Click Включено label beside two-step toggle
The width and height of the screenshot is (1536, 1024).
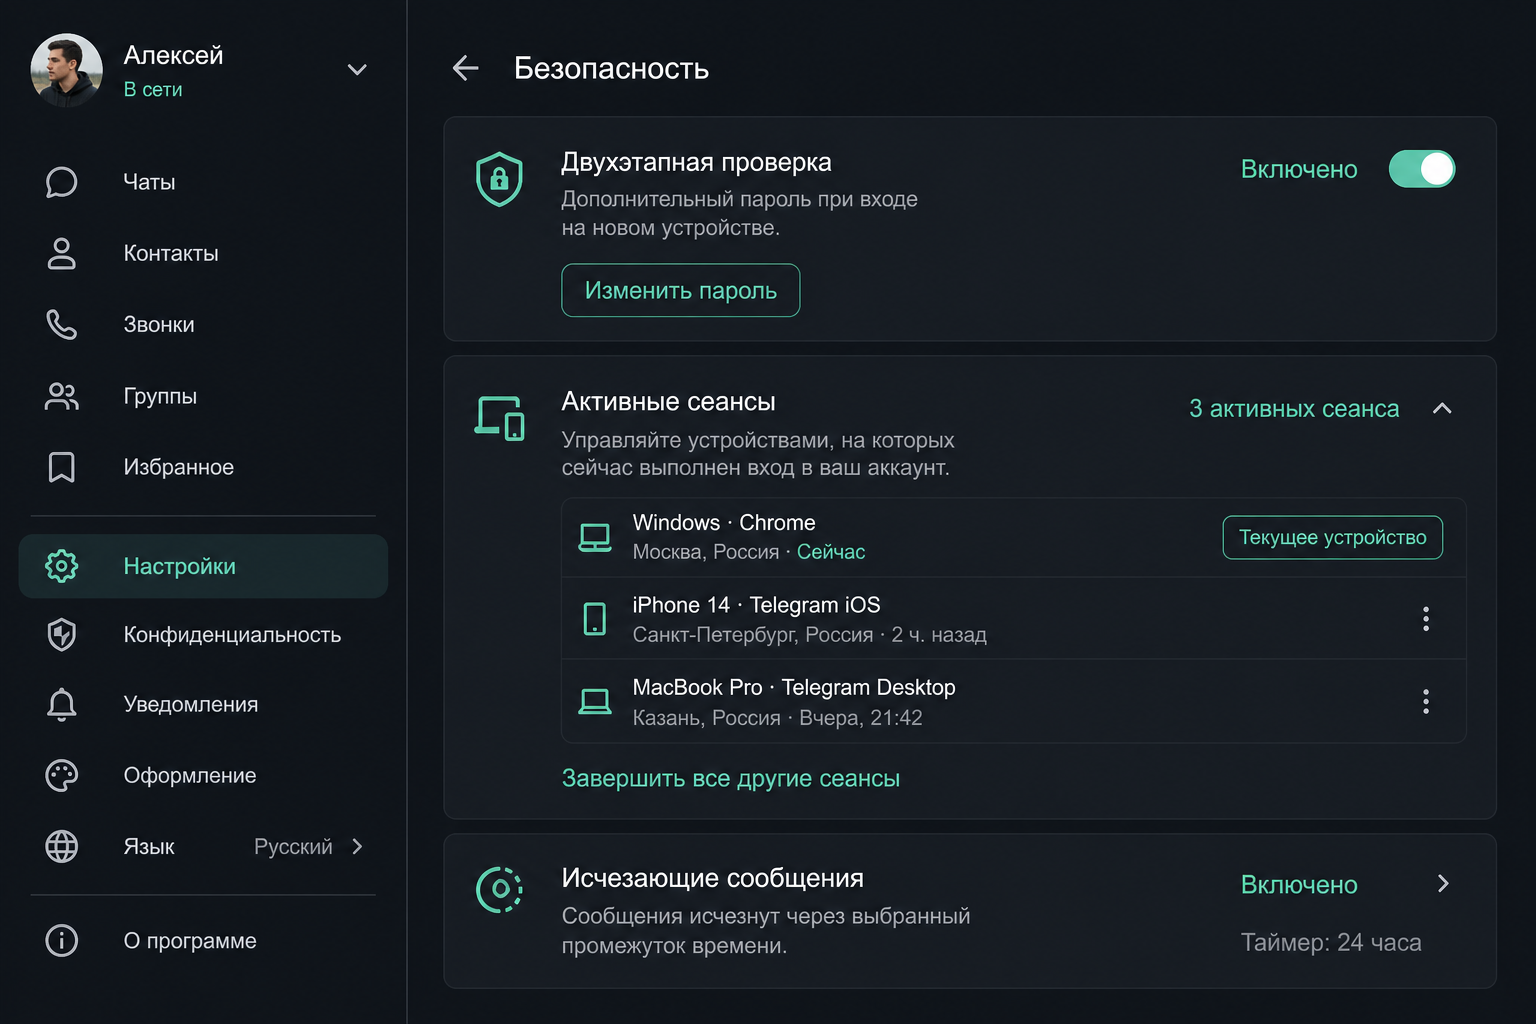click(x=1299, y=169)
